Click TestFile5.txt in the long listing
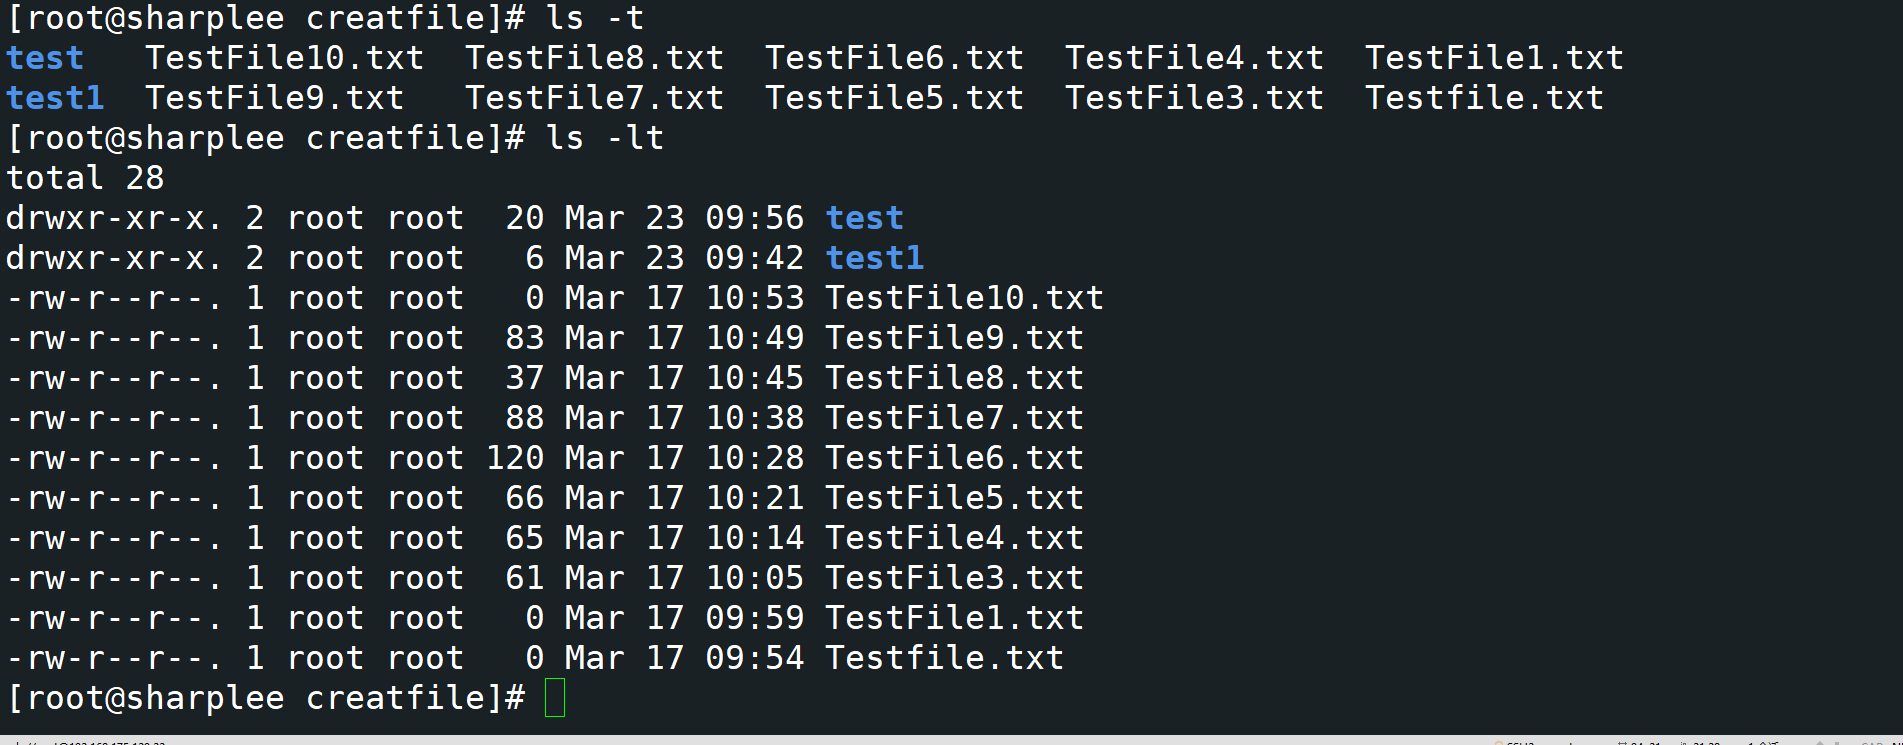The image size is (1903, 745). (954, 498)
